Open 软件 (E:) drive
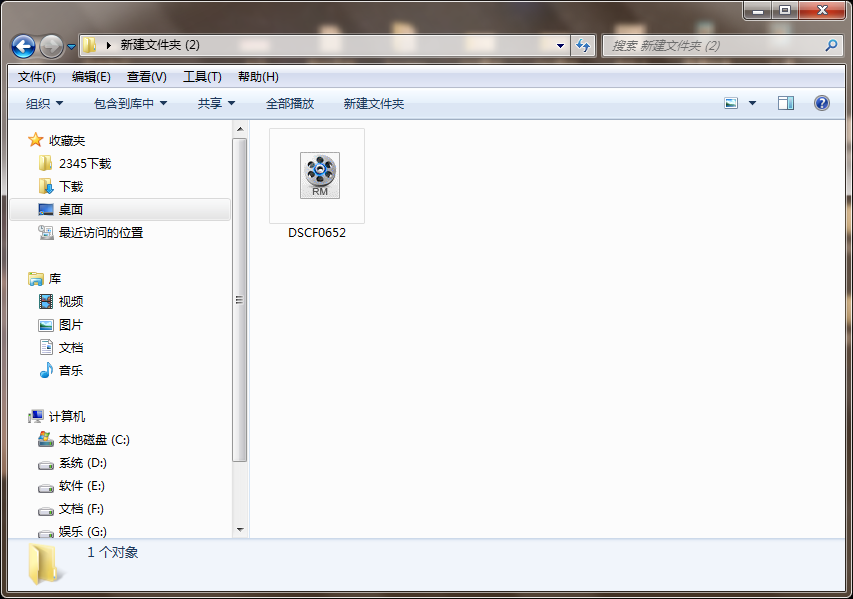 pyautogui.click(x=82, y=486)
